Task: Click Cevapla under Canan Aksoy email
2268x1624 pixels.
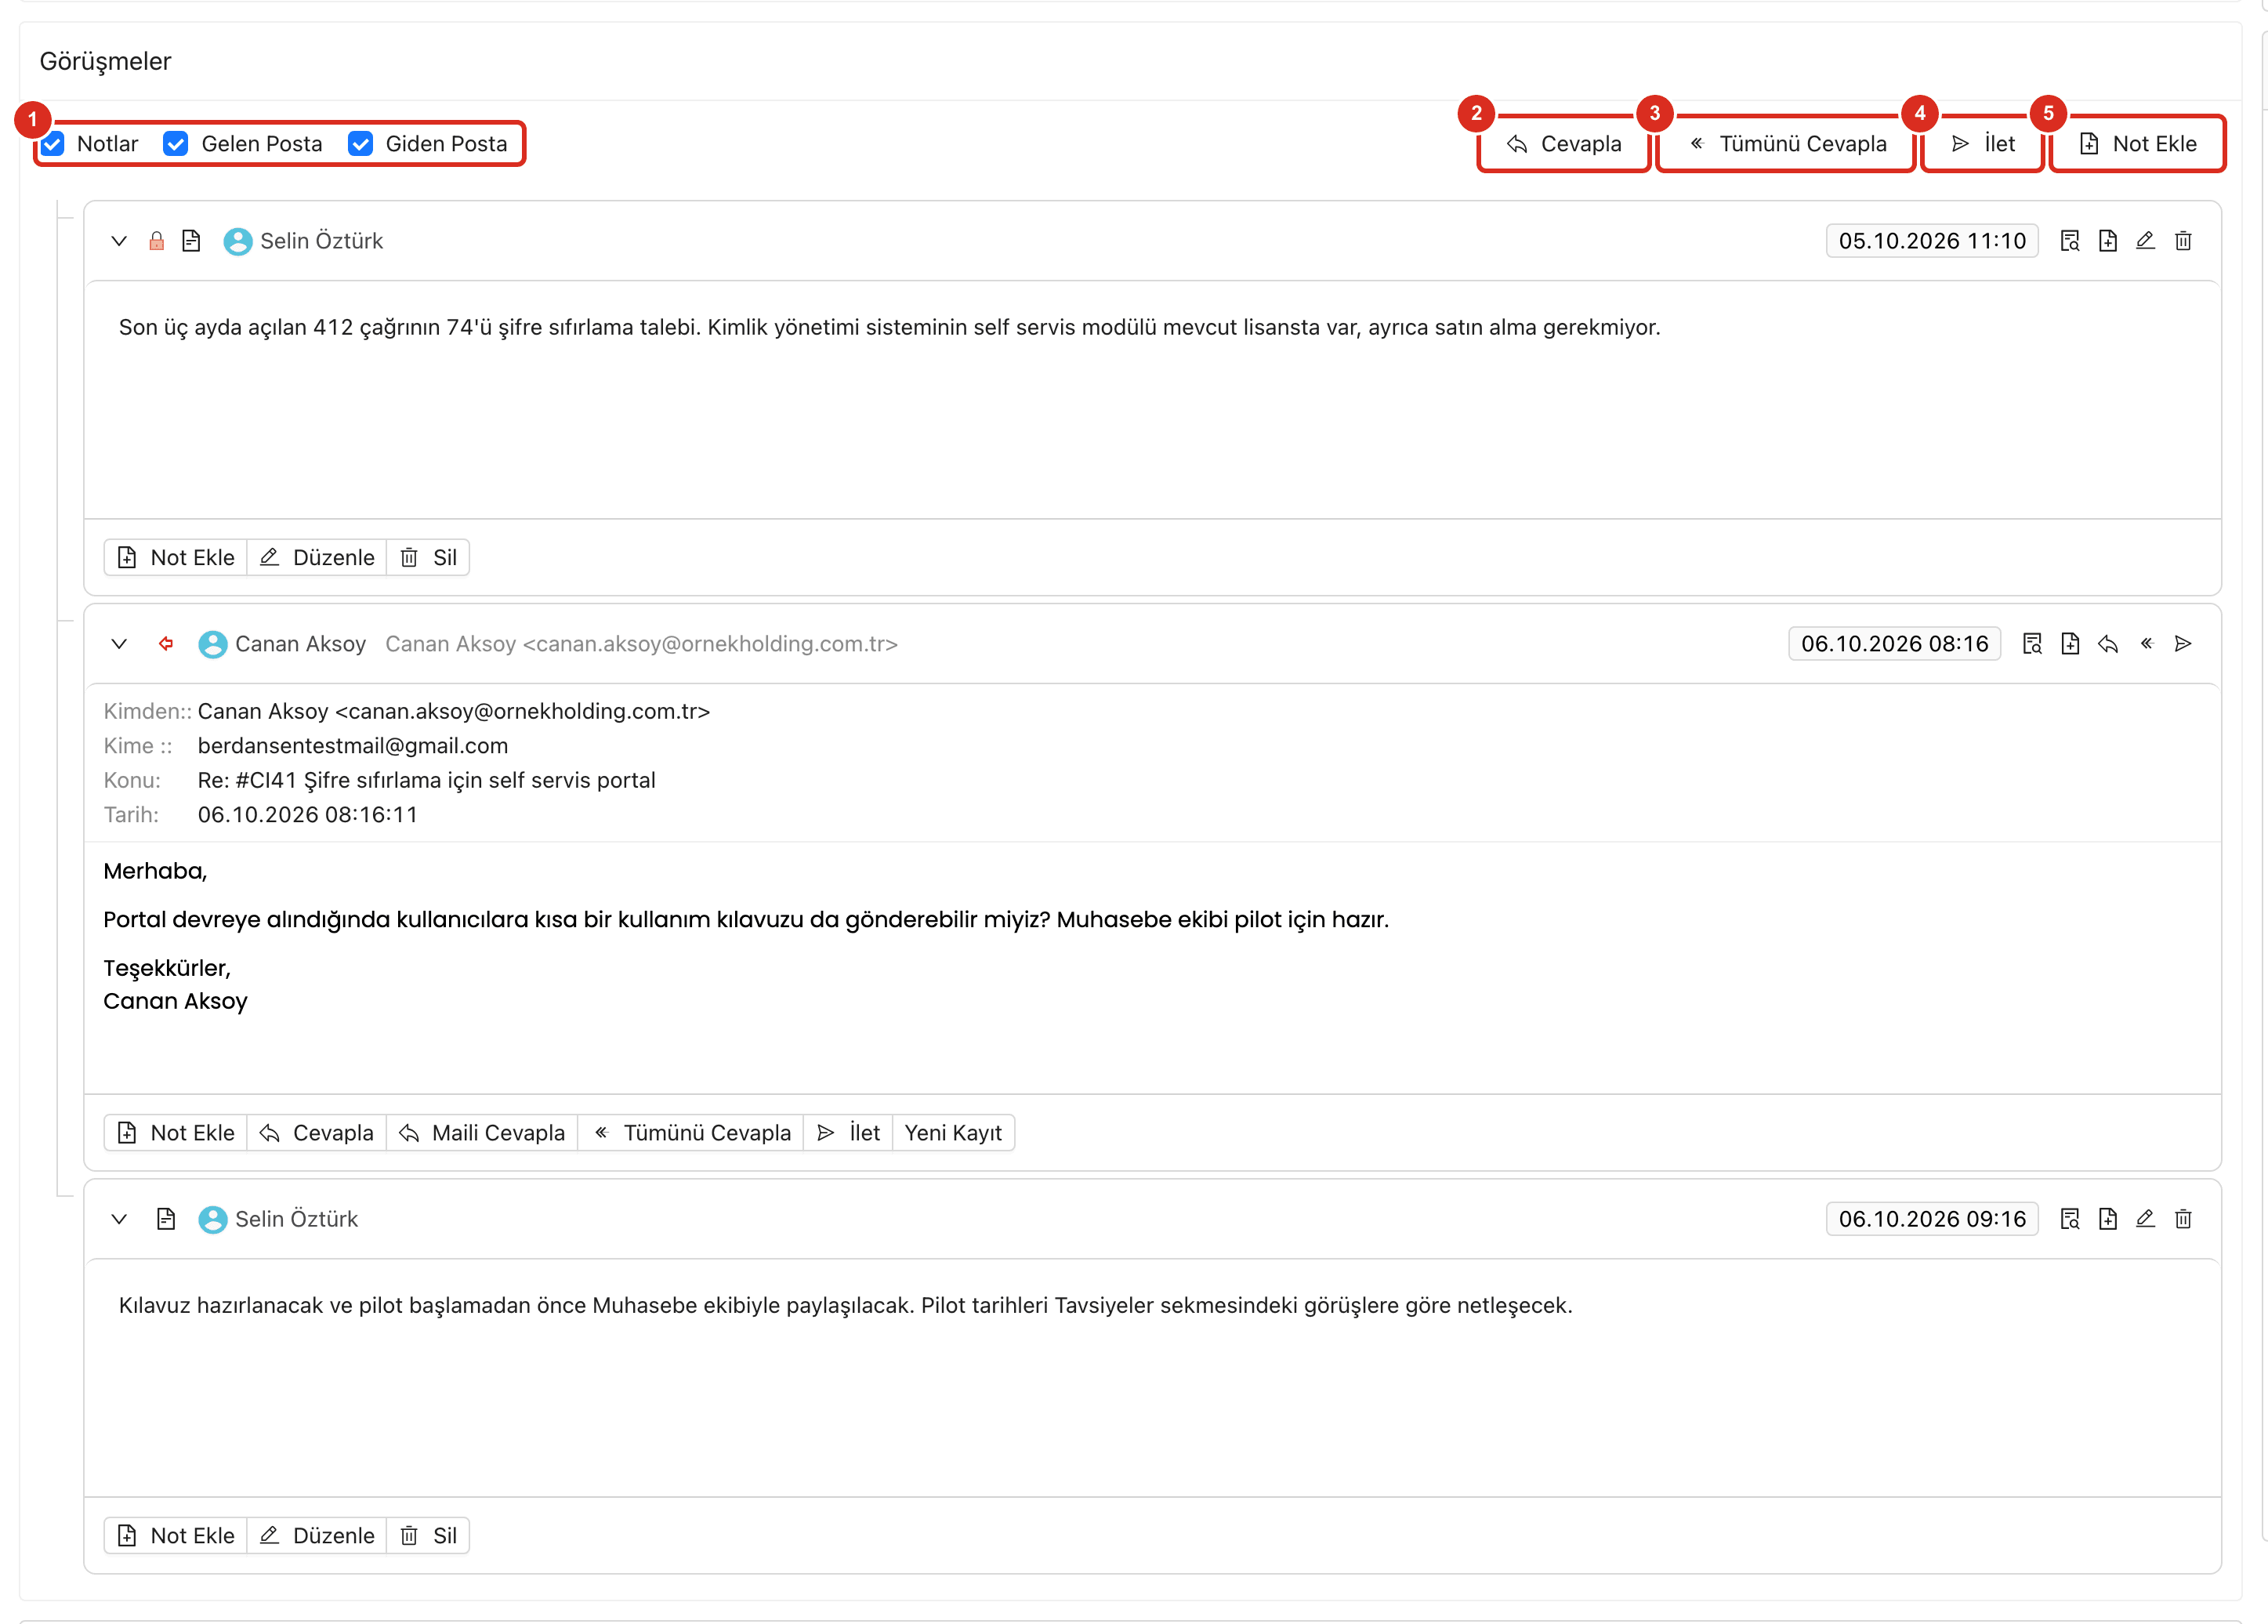Action: (x=317, y=1133)
